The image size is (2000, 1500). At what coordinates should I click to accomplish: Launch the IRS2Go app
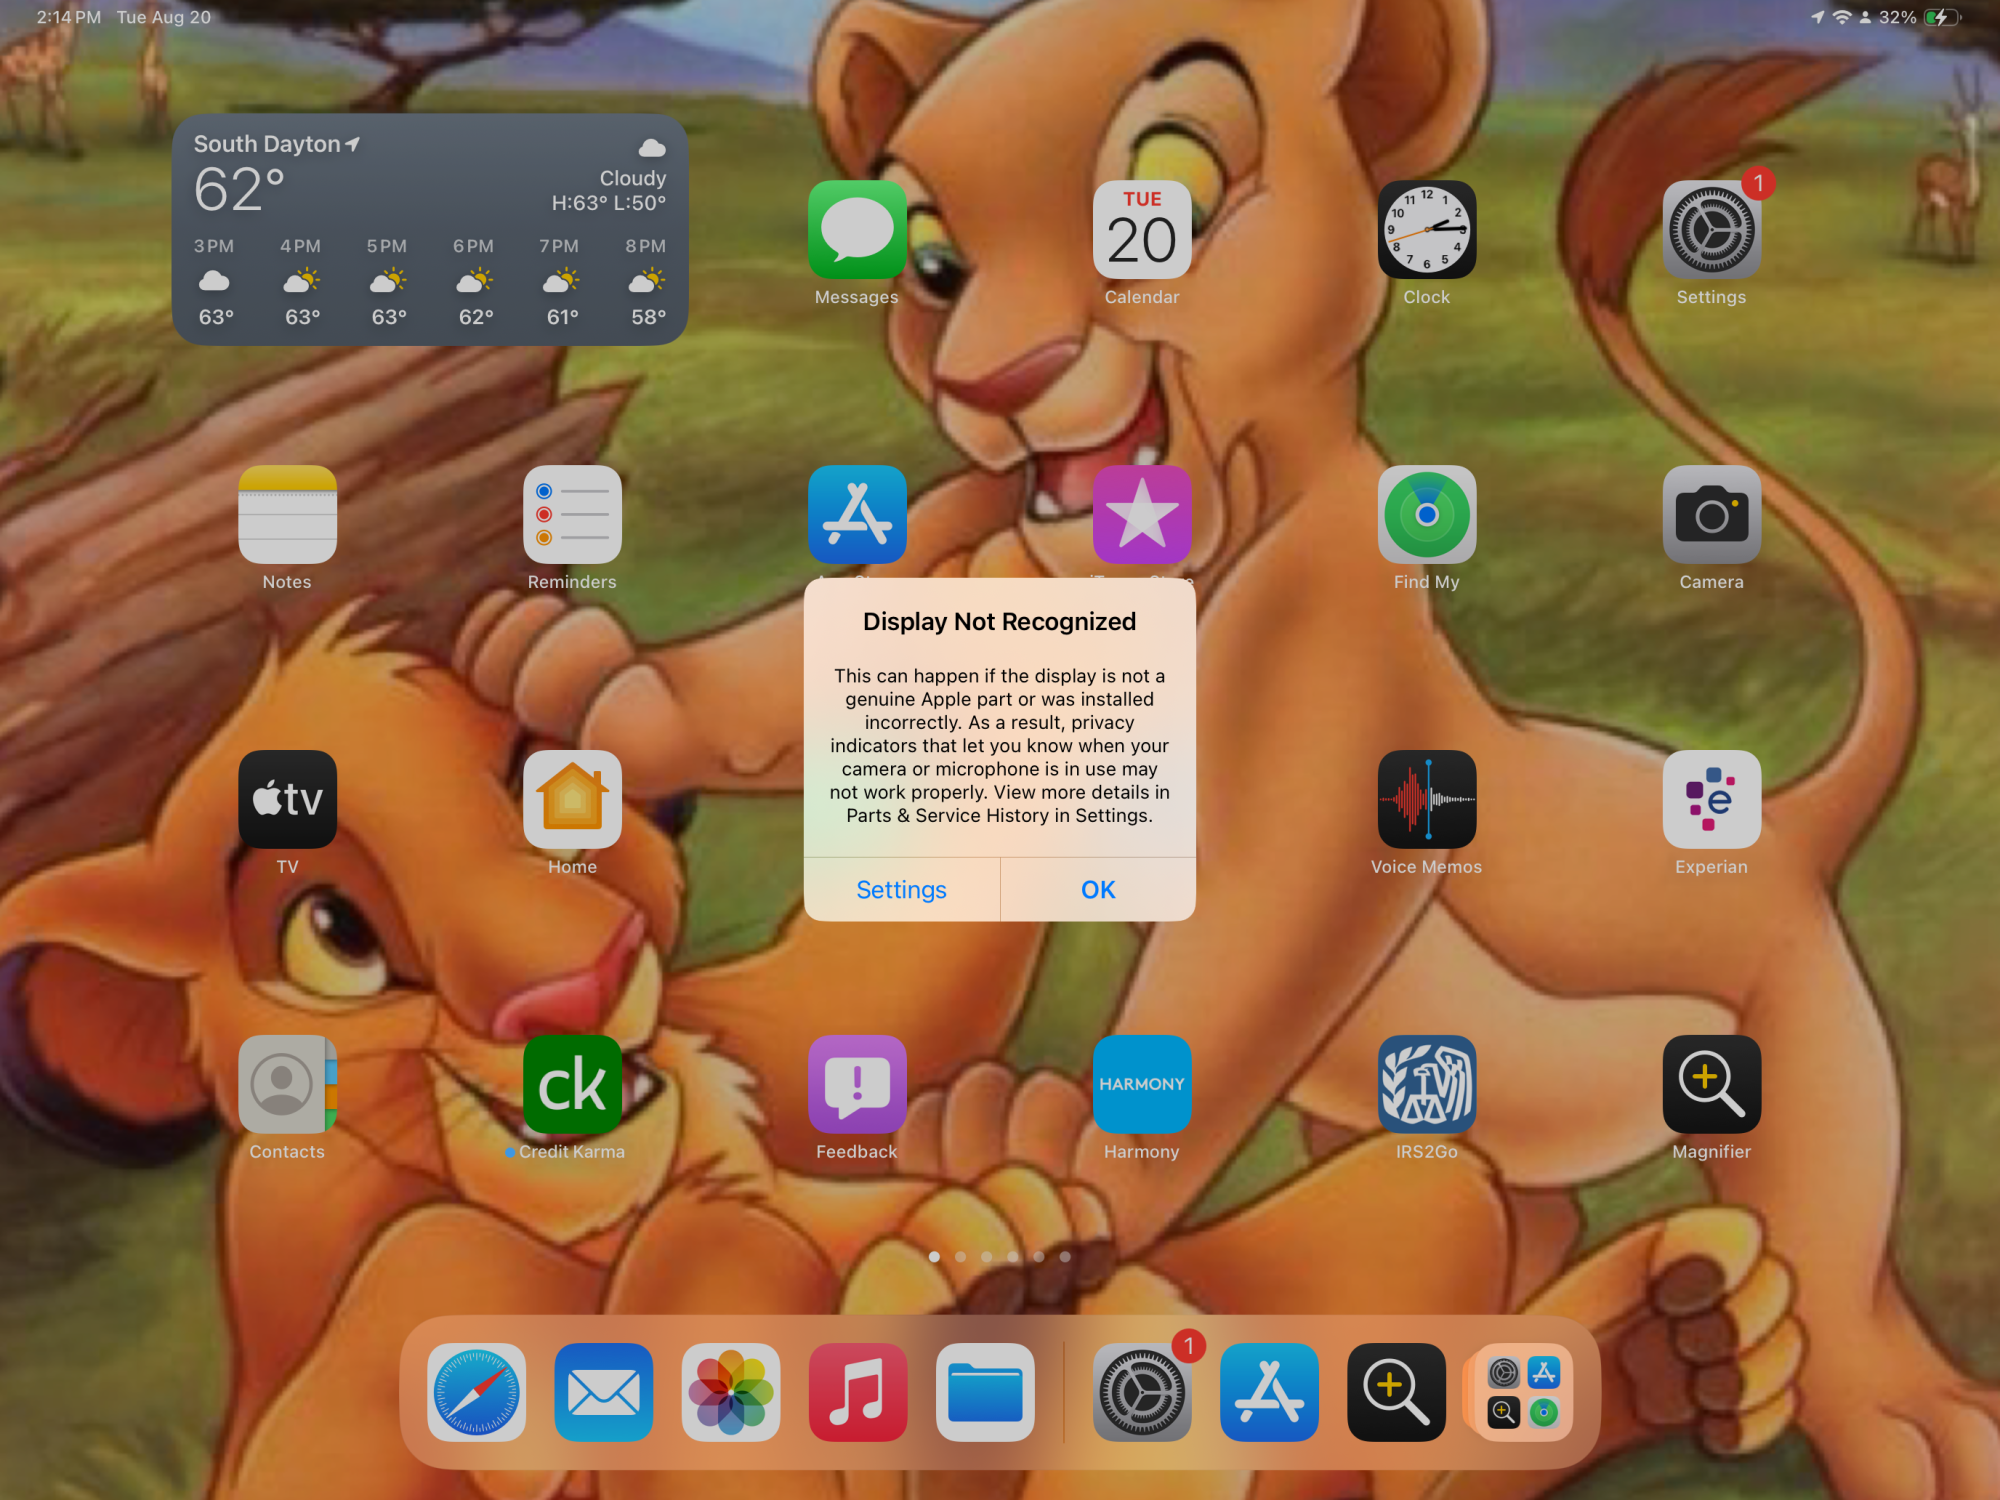coord(1426,1084)
